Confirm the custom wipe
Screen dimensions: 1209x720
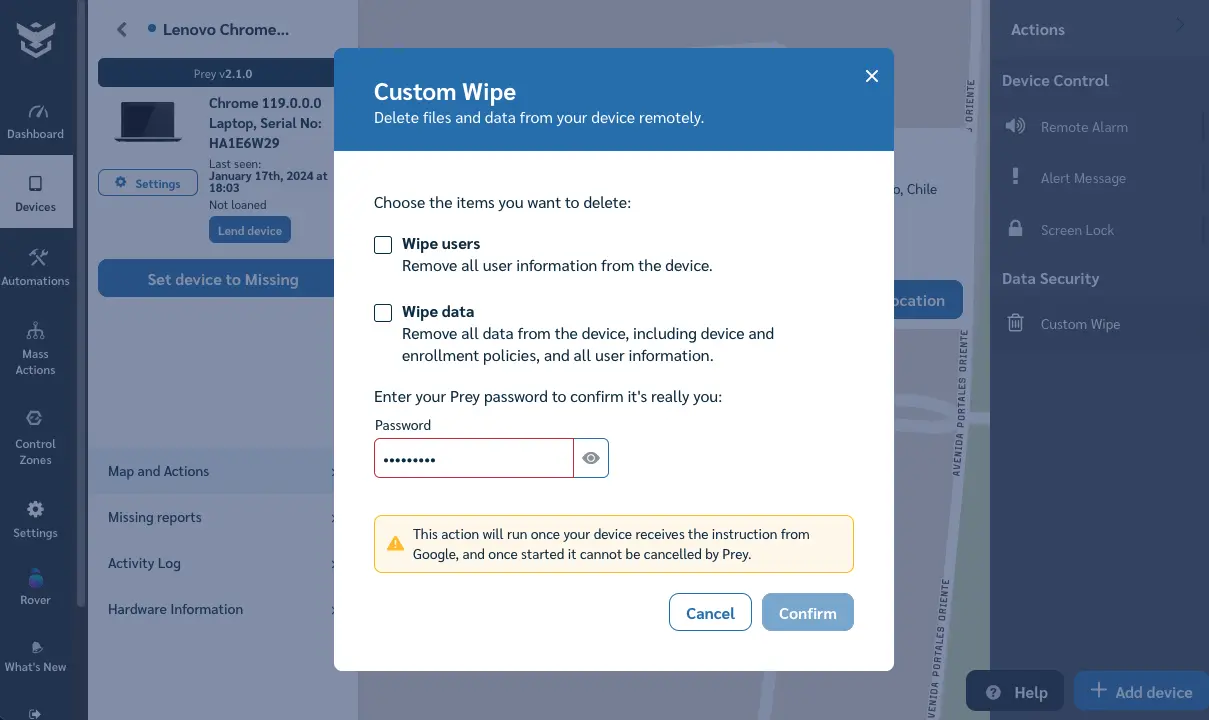click(x=808, y=613)
